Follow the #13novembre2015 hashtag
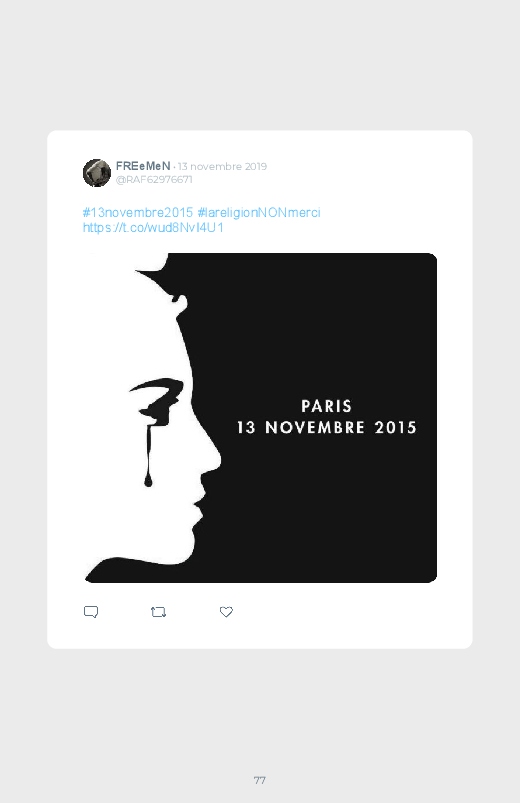The width and height of the screenshot is (520, 803). (x=138, y=213)
